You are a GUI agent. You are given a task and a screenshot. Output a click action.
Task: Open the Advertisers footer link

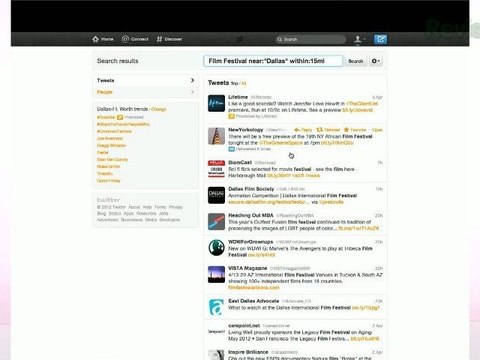point(108,220)
